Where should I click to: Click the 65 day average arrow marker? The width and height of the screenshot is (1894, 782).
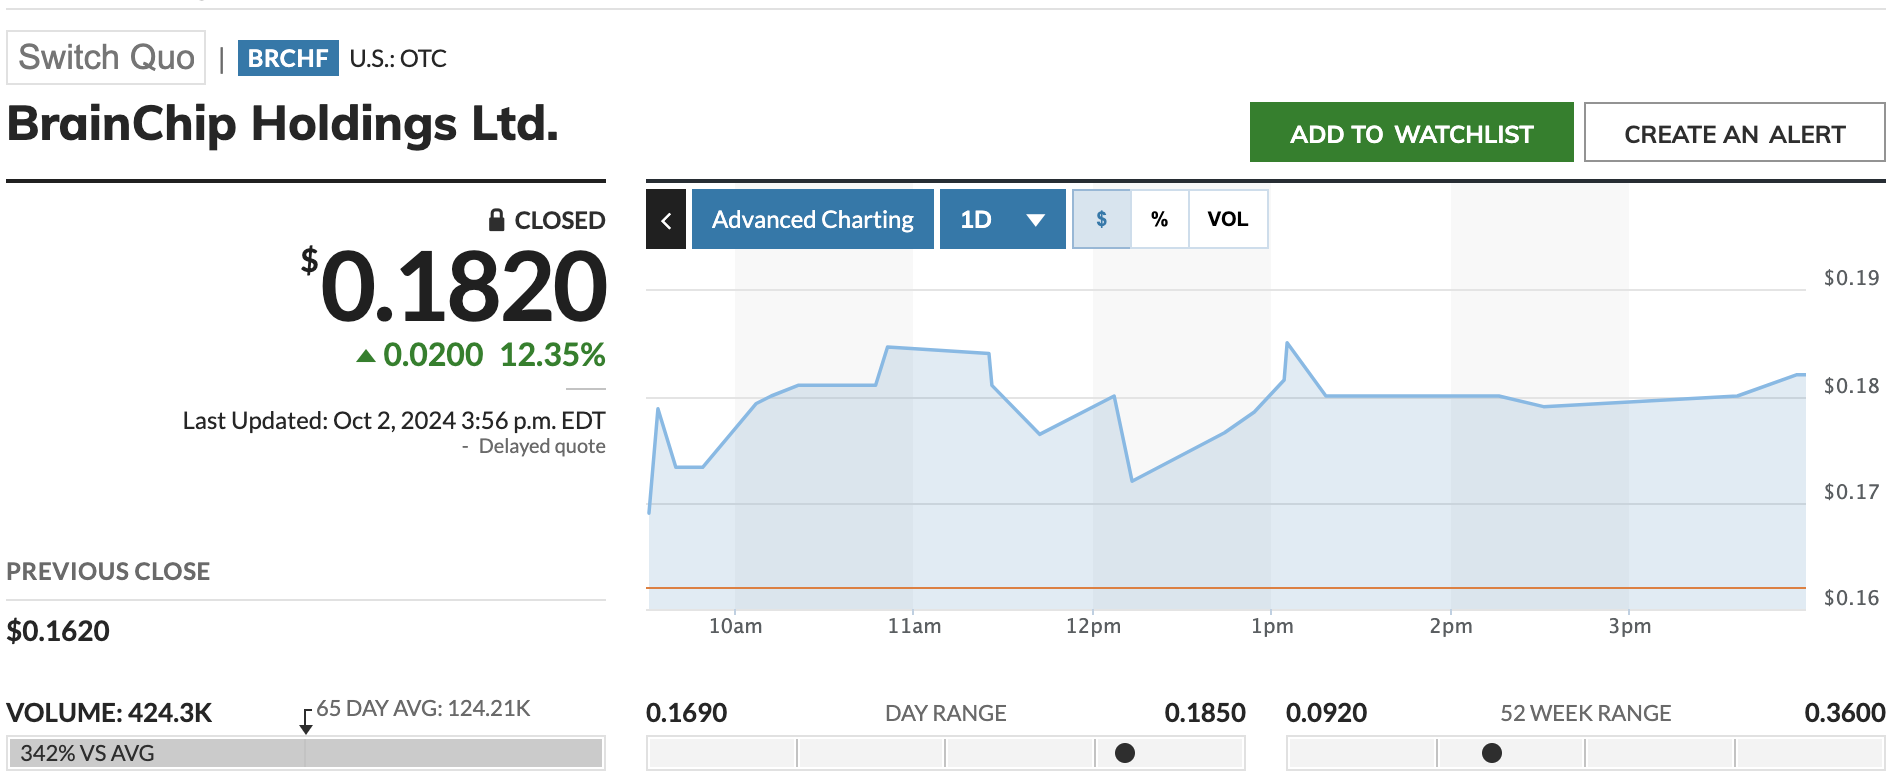pyautogui.click(x=306, y=722)
